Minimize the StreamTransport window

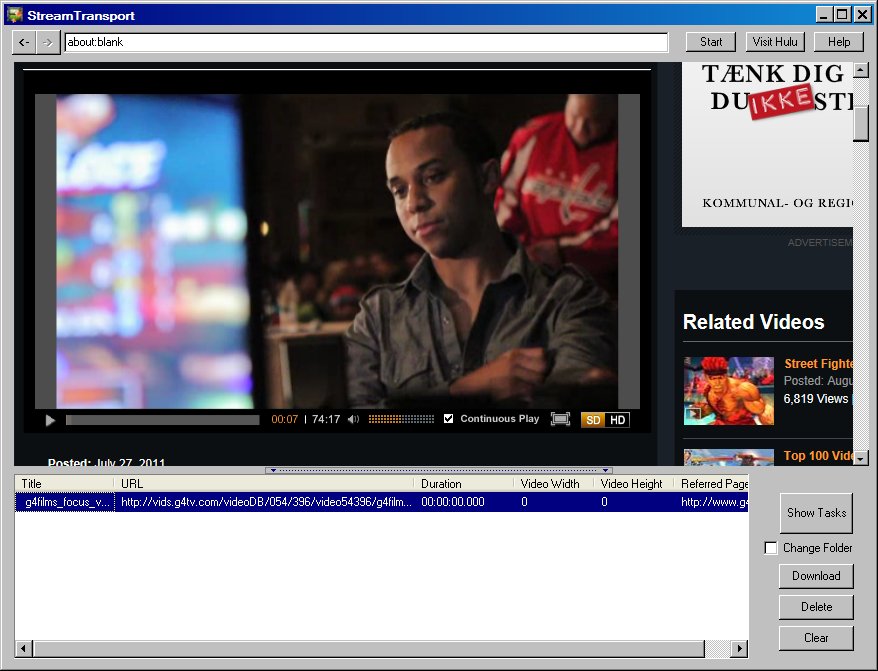tap(823, 15)
